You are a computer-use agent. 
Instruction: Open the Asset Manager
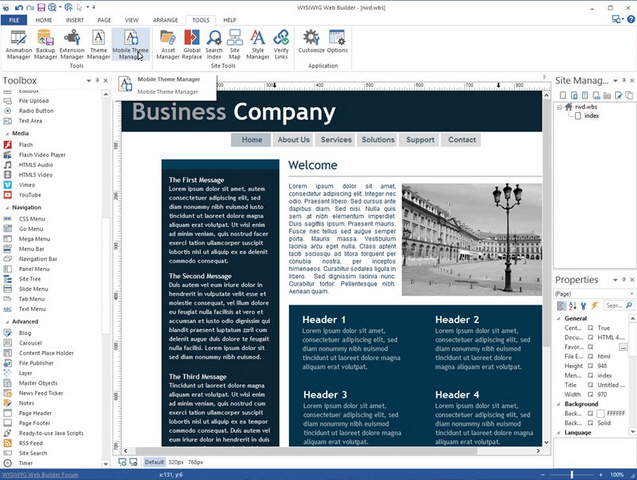coord(167,44)
